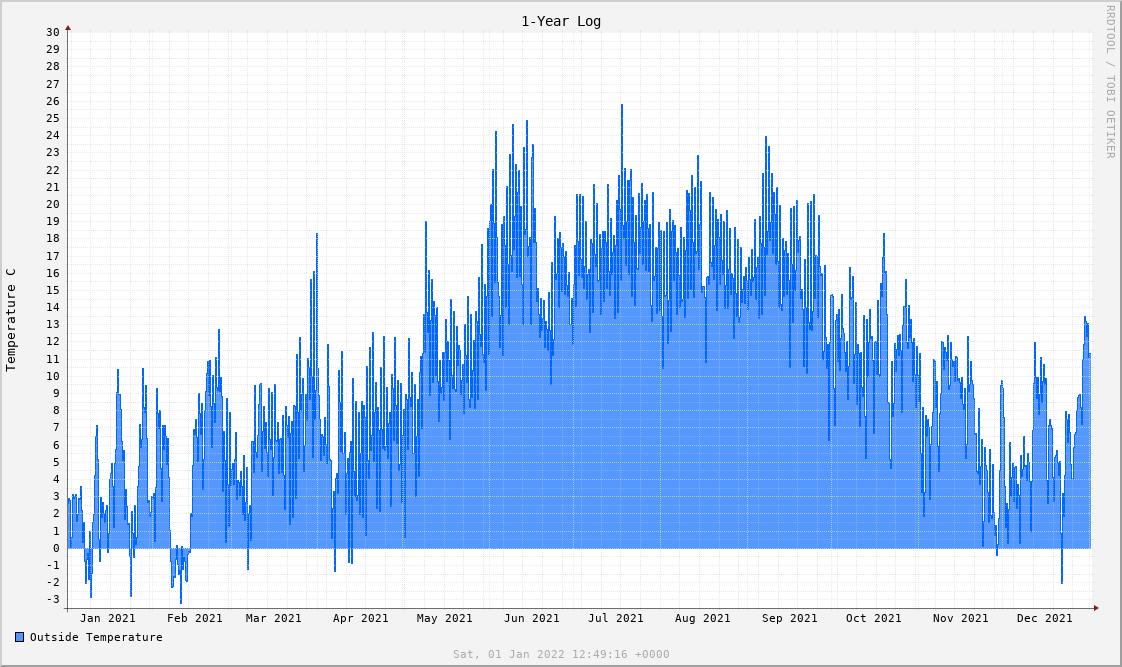Click the Temperature C y-axis title
1122x667 pixels.
(11, 320)
